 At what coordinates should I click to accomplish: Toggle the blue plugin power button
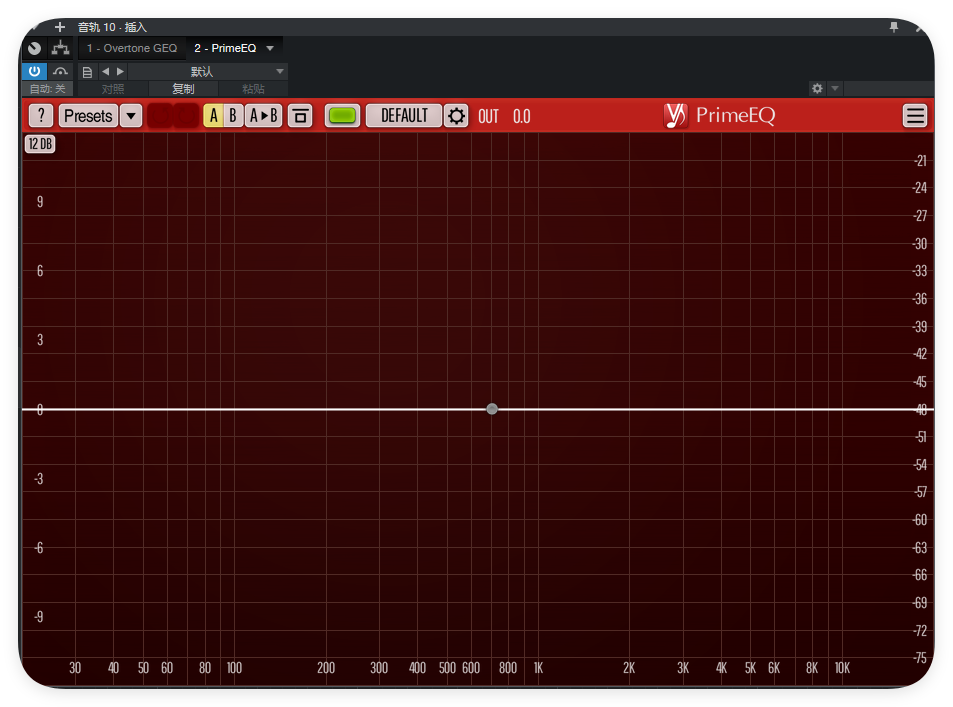click(x=35, y=71)
